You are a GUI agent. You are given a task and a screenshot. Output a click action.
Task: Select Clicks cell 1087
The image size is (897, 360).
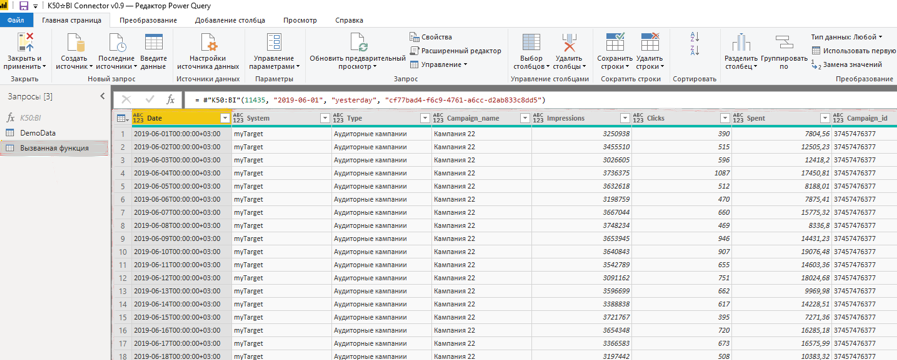coord(681,172)
